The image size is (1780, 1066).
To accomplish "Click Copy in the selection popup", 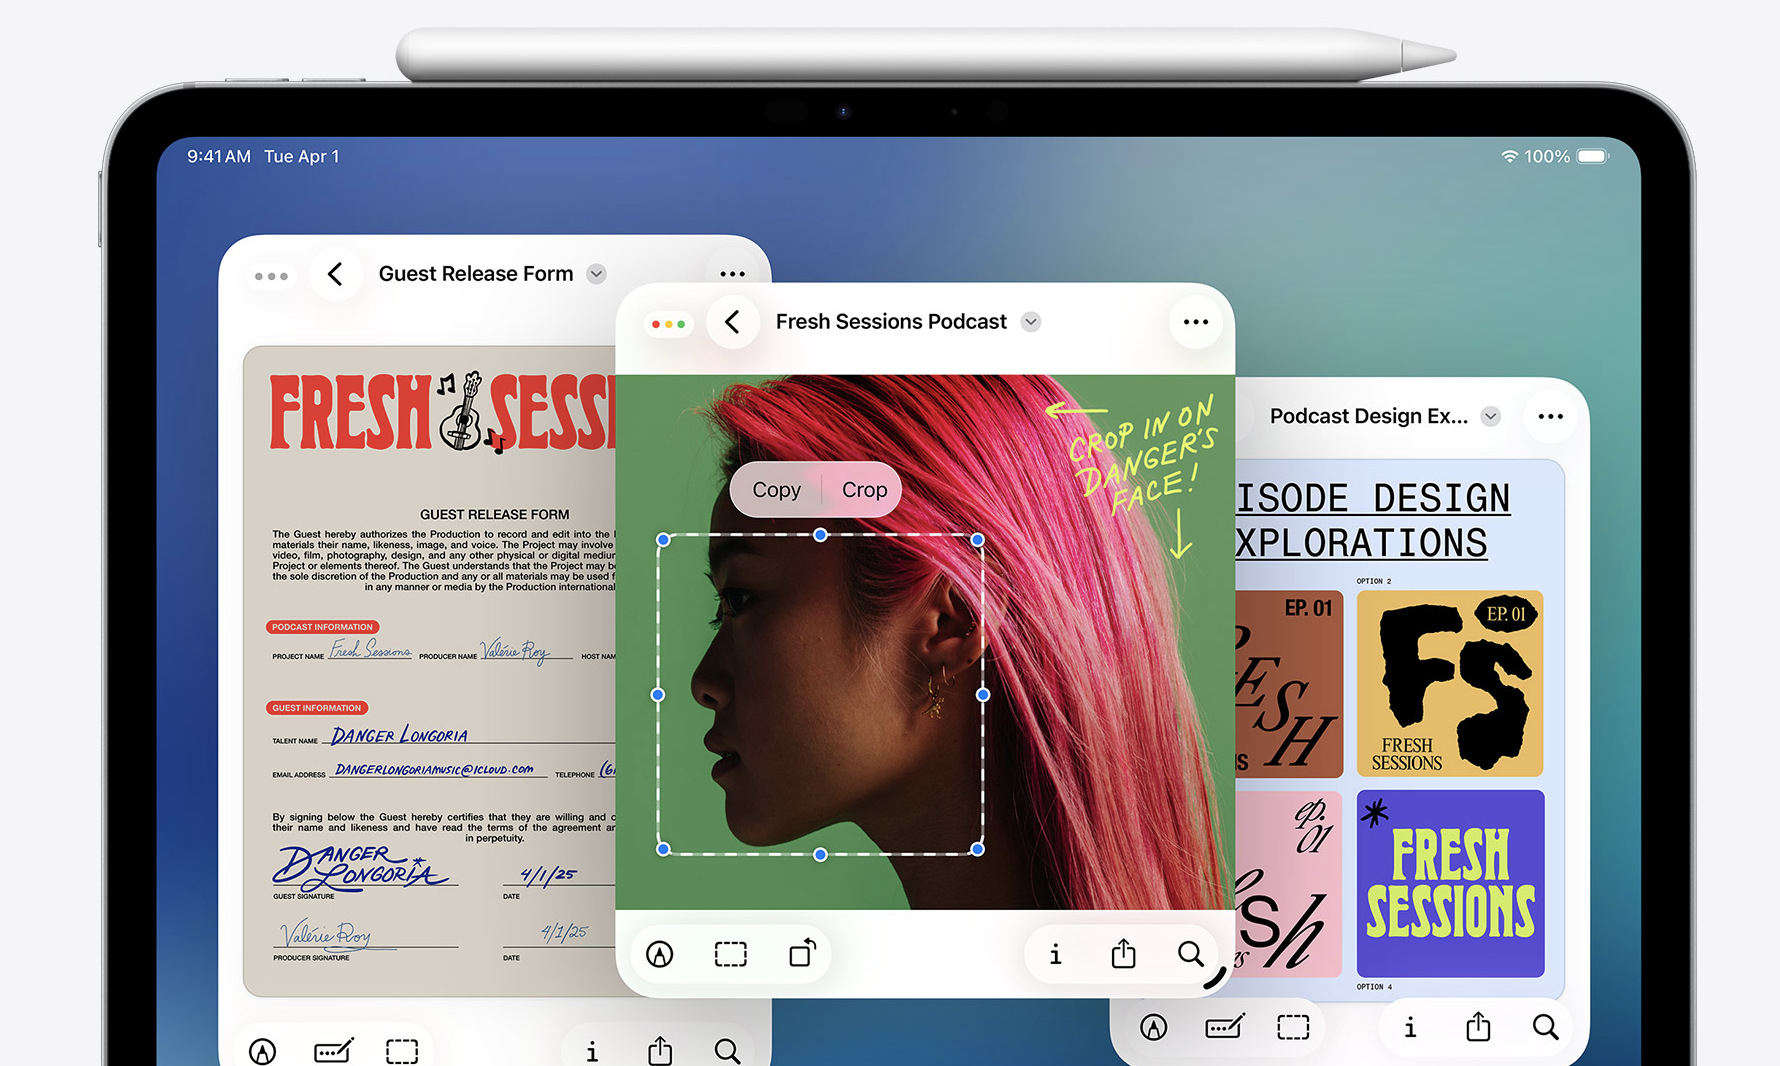I will [776, 490].
